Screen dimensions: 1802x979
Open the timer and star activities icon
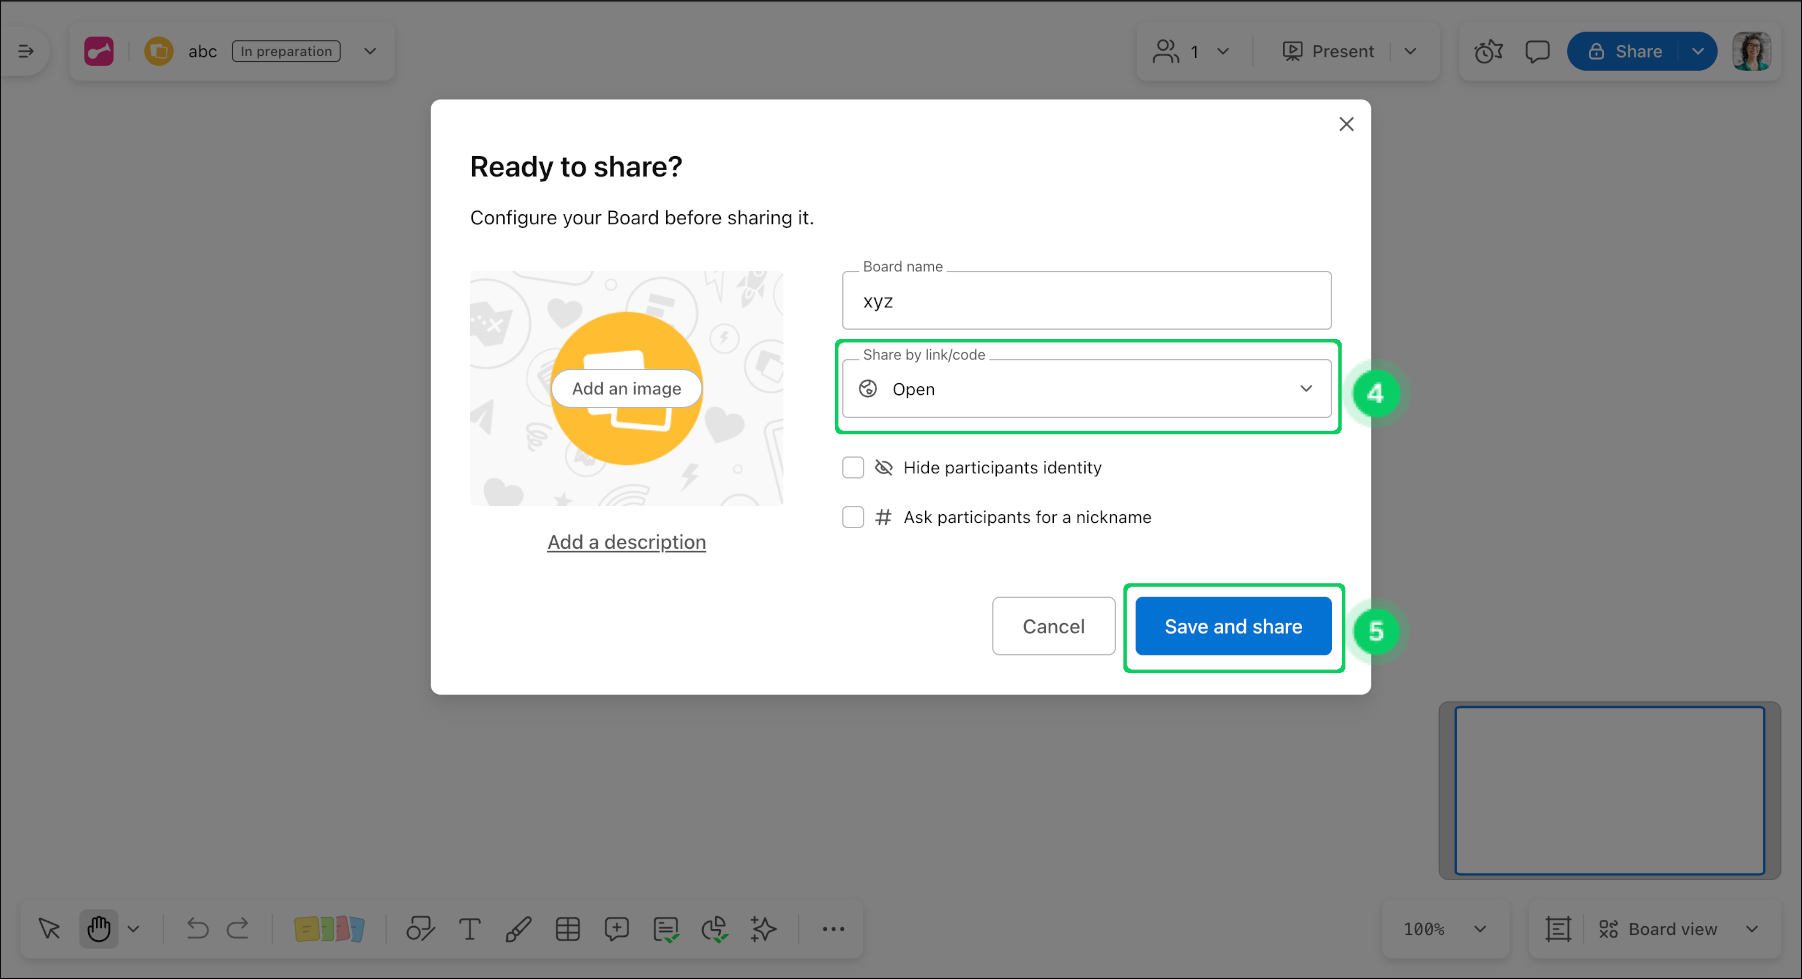tap(1489, 51)
